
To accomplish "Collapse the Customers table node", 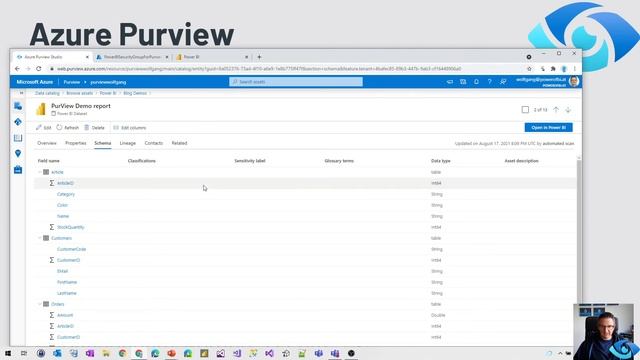I will pos(40,238).
